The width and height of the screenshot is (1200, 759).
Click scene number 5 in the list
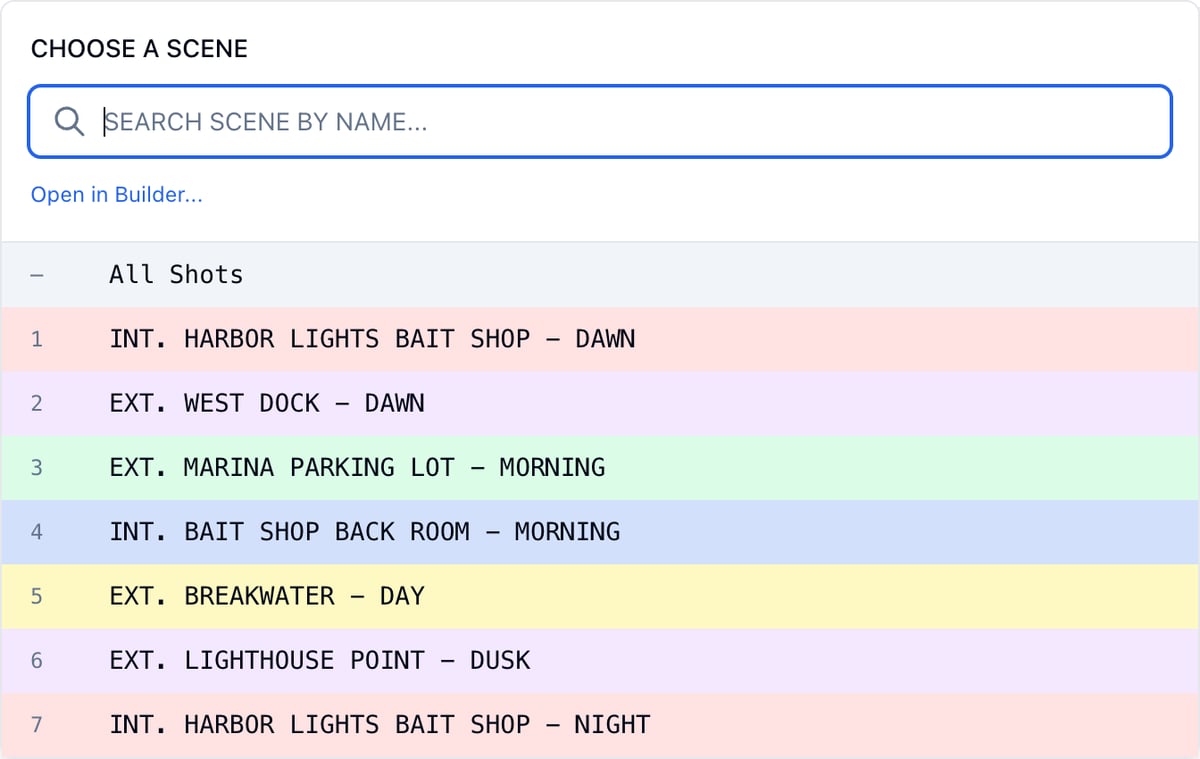click(x=37, y=596)
